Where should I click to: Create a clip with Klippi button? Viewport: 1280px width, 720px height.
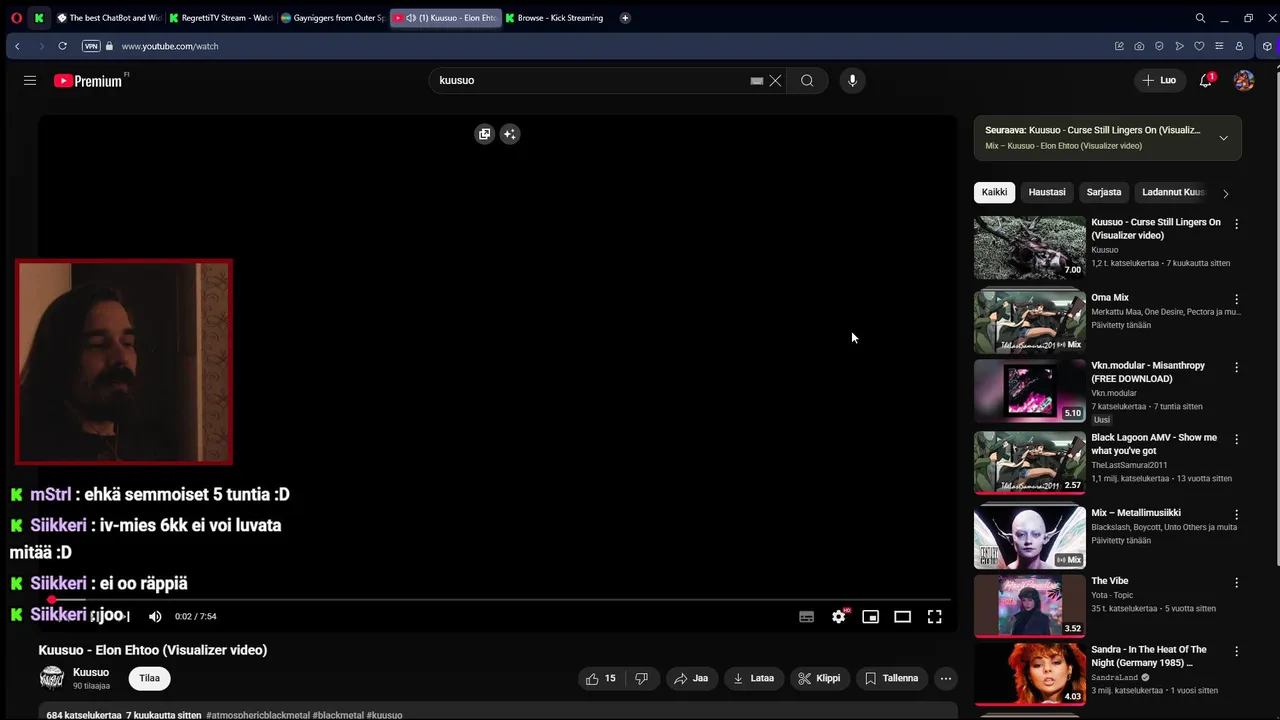(819, 678)
